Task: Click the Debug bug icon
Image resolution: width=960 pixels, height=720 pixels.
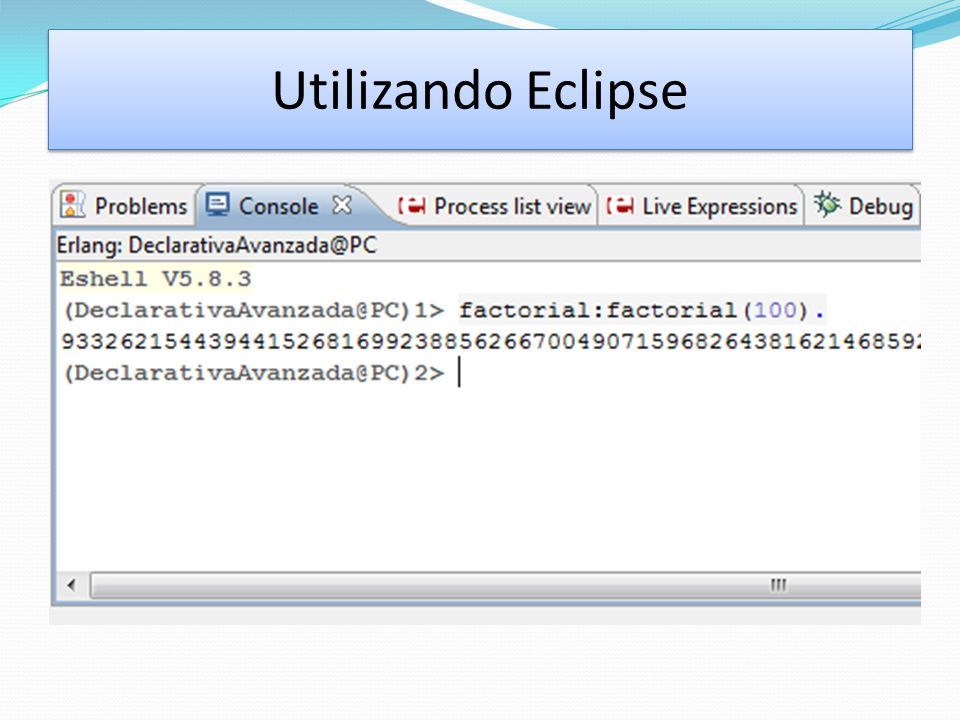Action: coord(827,204)
